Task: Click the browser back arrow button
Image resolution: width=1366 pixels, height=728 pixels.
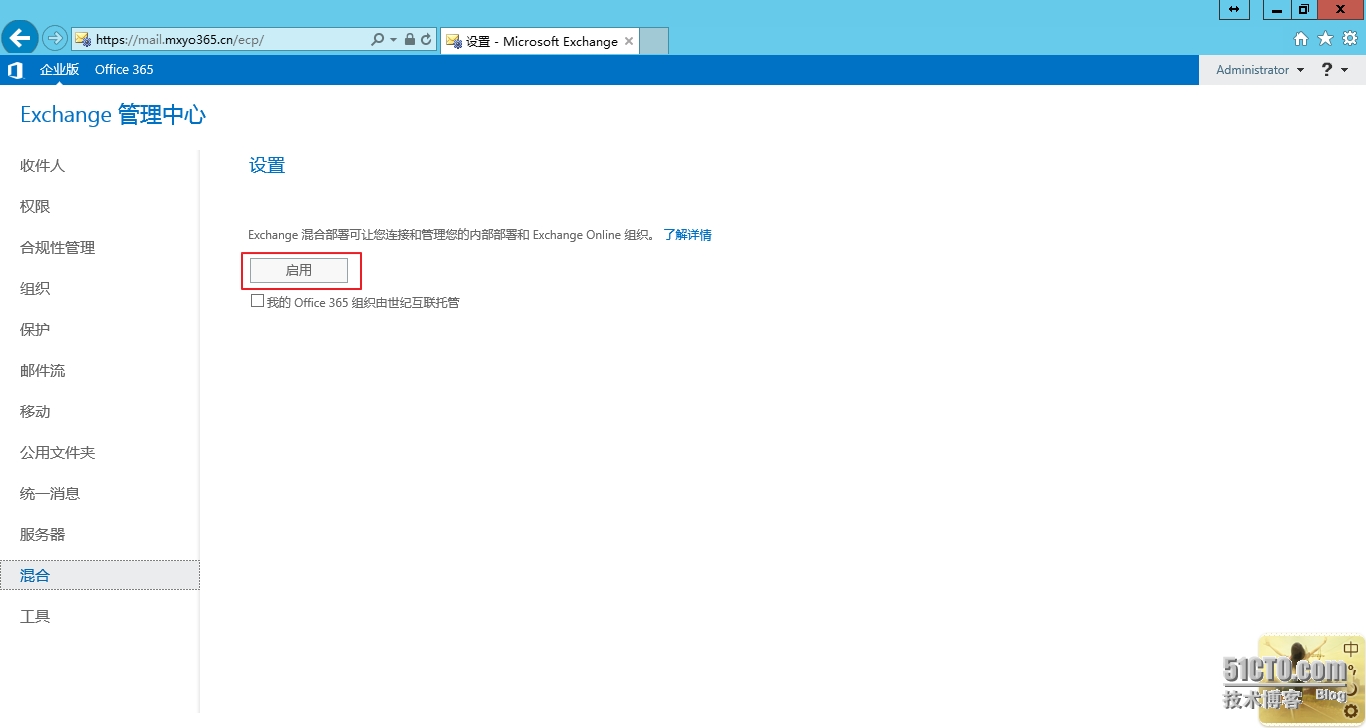Action: [x=20, y=39]
